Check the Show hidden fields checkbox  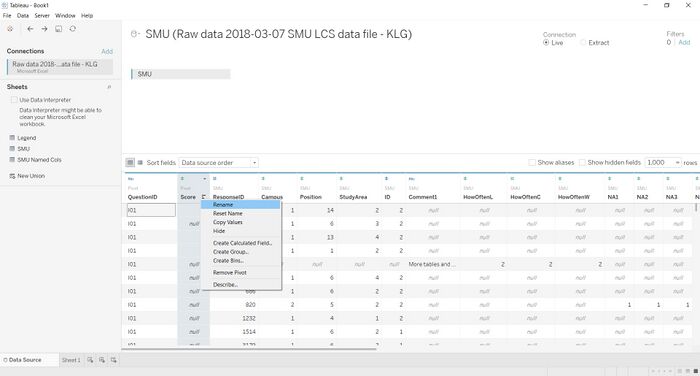click(x=582, y=163)
